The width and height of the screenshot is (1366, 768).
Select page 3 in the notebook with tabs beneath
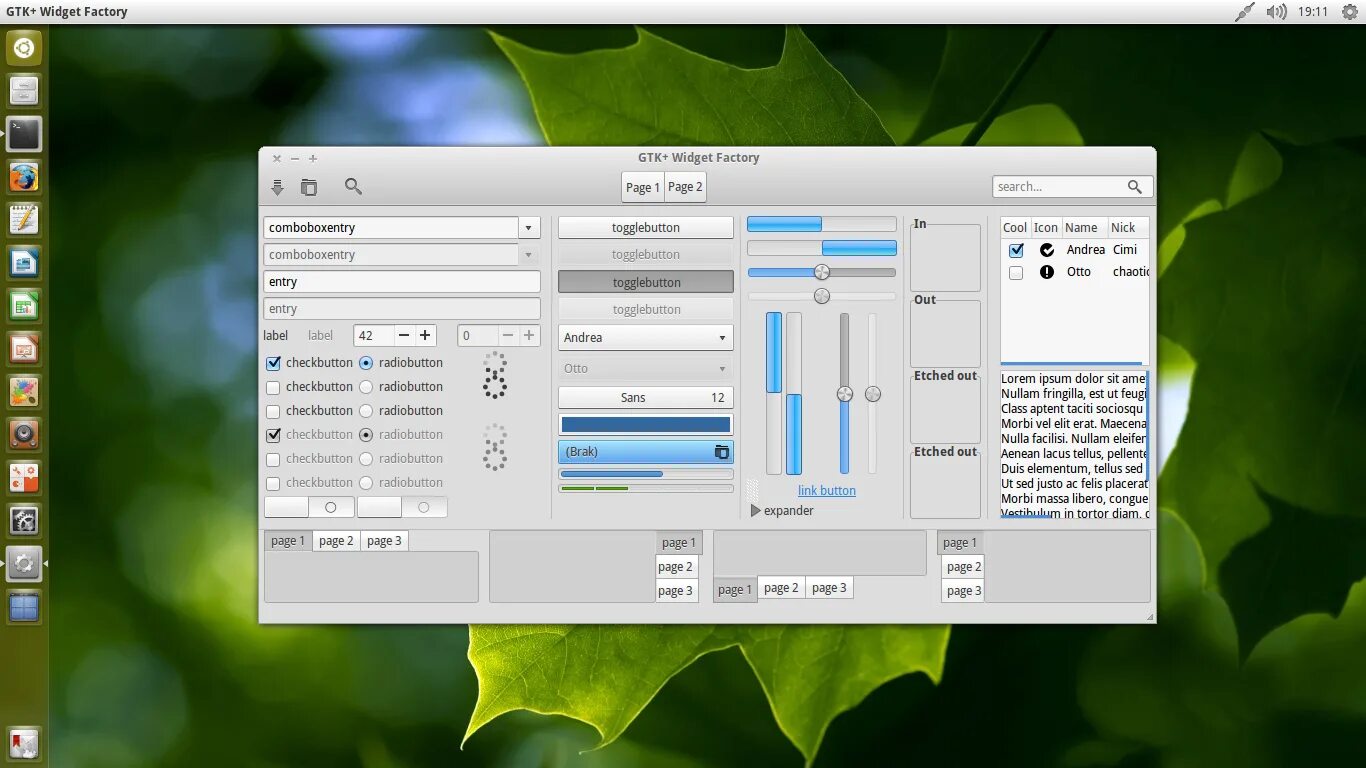pyautogui.click(x=829, y=588)
